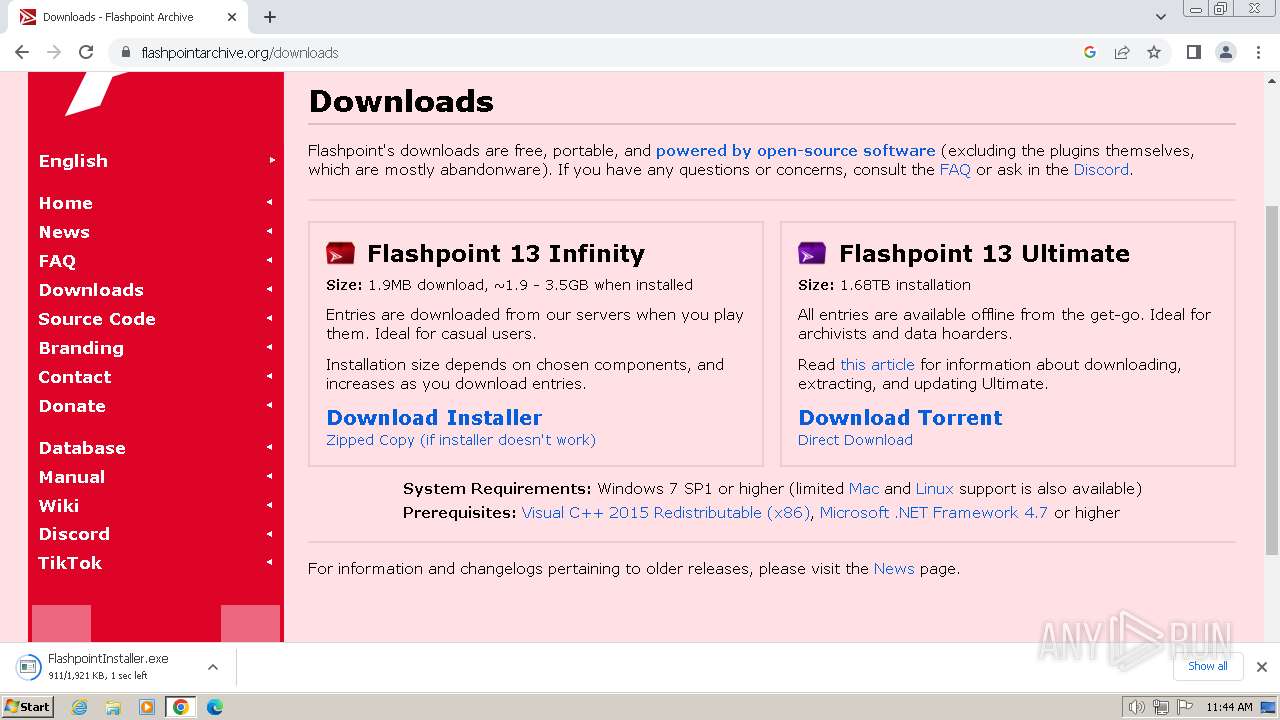Open the TikTok sidebar item

(x=155, y=563)
